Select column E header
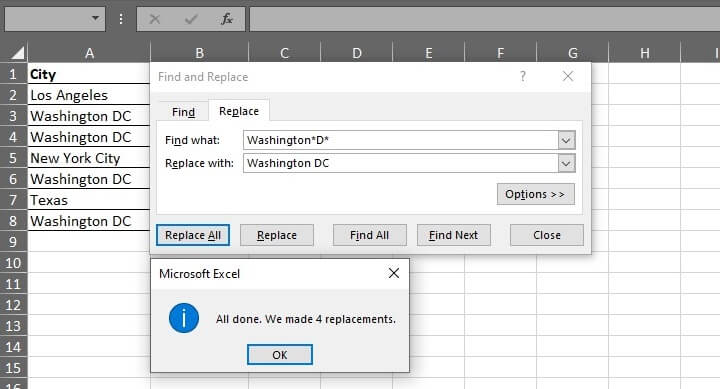This screenshot has height=389, width=720. click(x=428, y=53)
